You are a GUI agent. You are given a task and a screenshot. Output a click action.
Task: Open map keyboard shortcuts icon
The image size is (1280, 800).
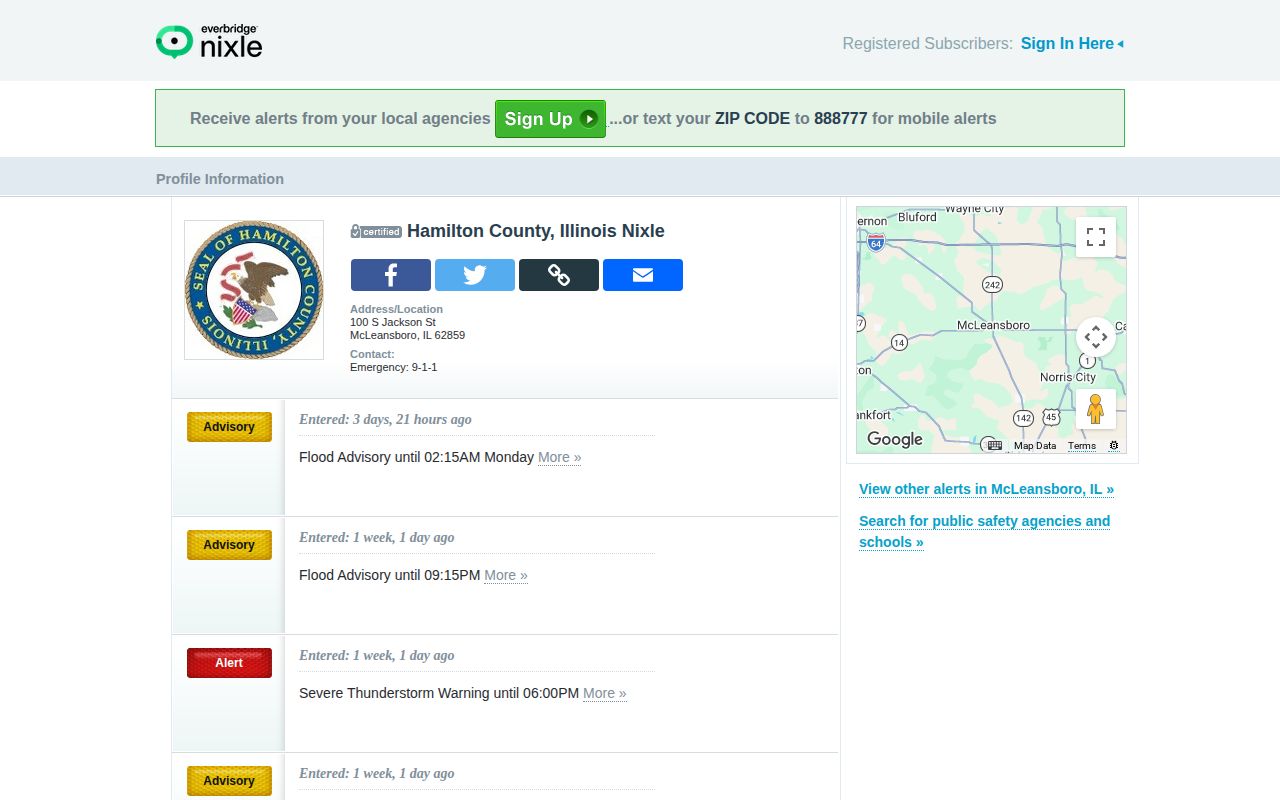(994, 446)
